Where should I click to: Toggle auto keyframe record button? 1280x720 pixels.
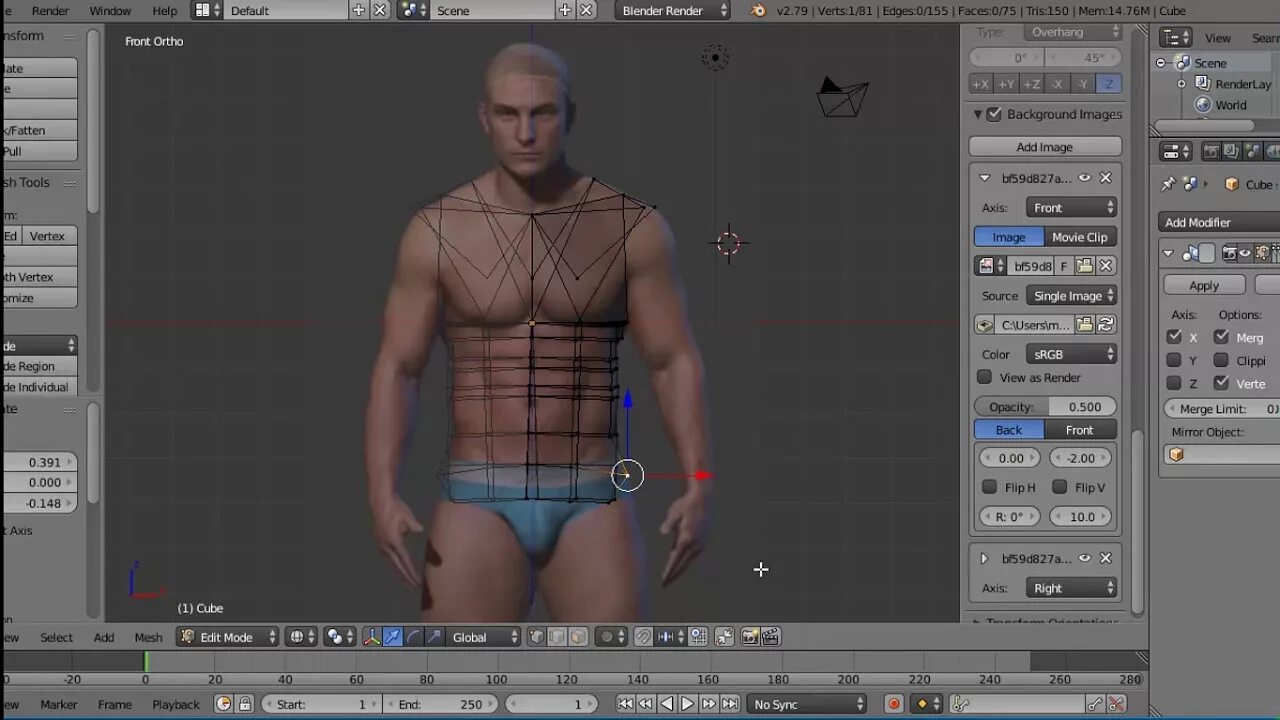(894, 704)
